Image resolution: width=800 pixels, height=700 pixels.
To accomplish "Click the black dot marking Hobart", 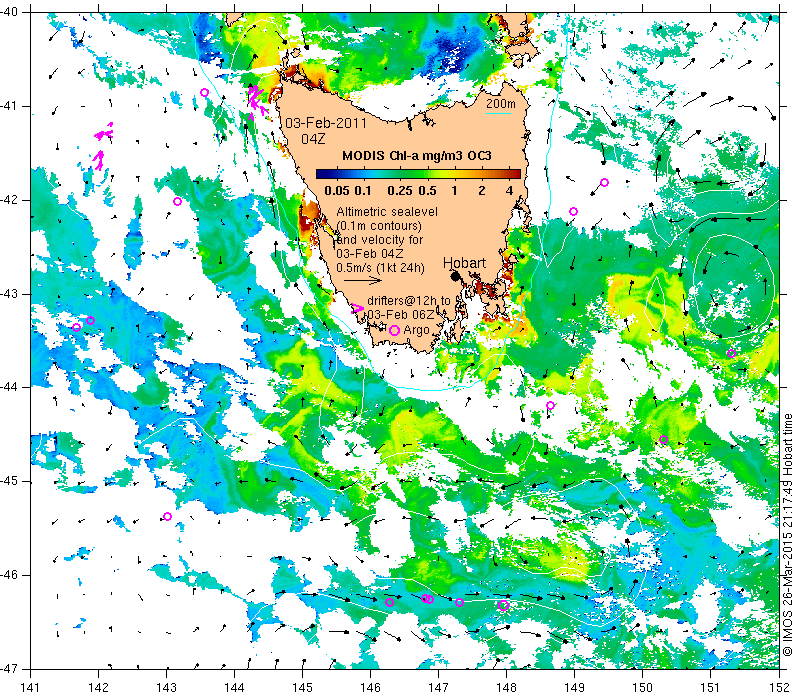I will click(455, 276).
